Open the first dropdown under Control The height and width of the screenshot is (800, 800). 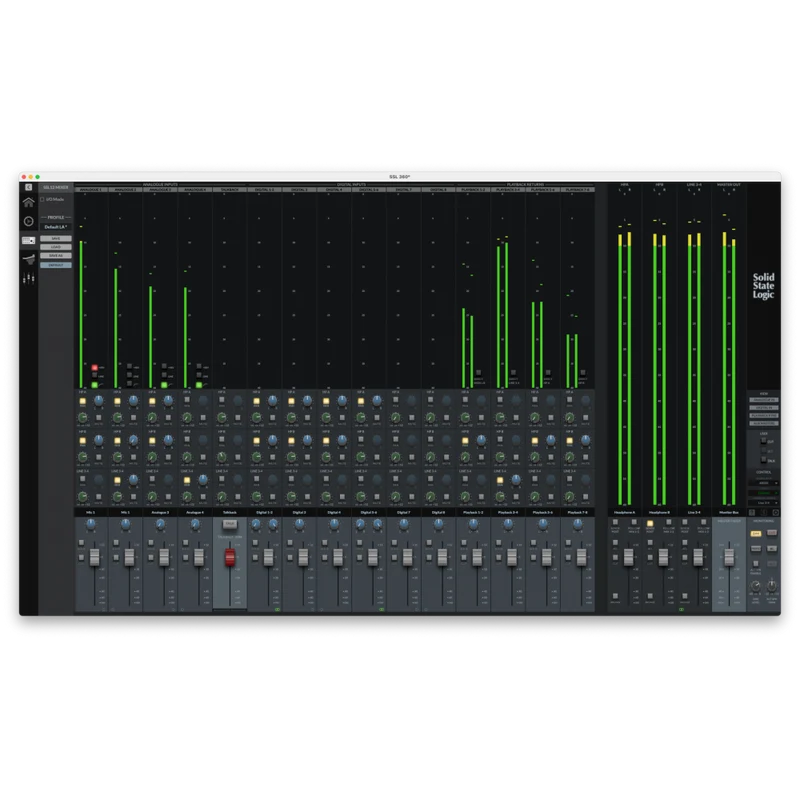[x=764, y=483]
